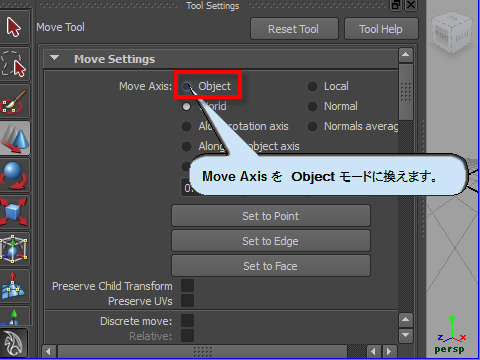The image size is (480, 360).
Task: Click the Tool Settings panel title
Action: tap(213, 5)
